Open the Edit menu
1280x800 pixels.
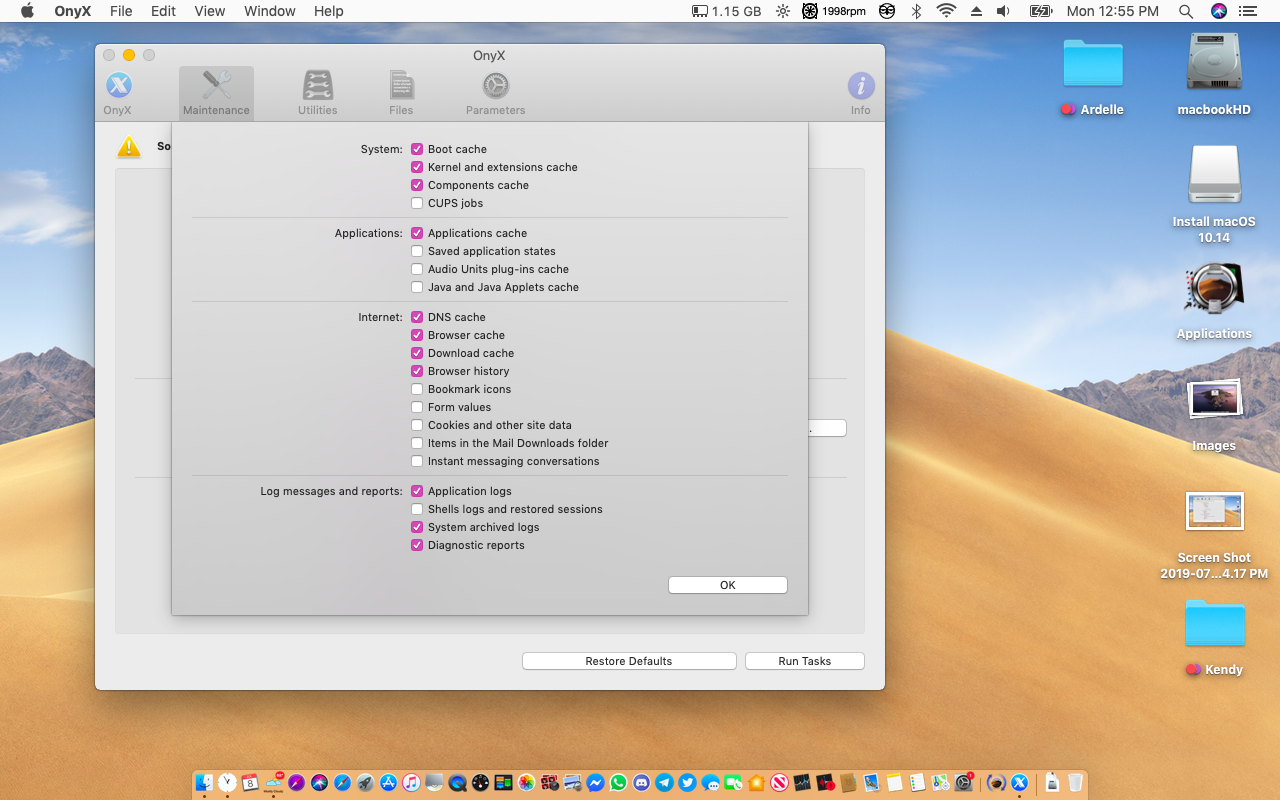point(163,11)
